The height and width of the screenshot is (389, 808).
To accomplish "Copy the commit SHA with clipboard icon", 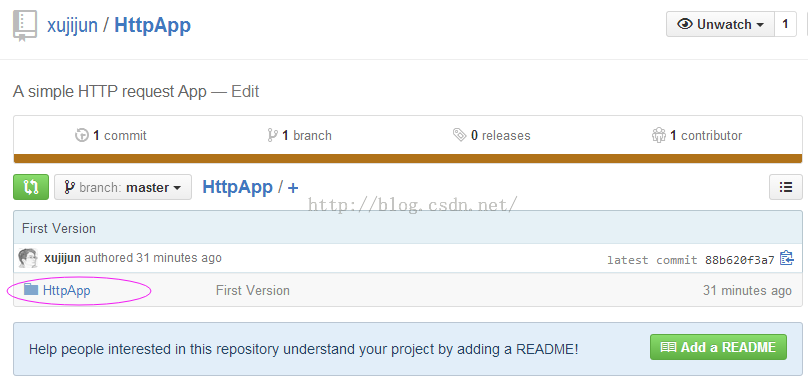I will pos(786,258).
